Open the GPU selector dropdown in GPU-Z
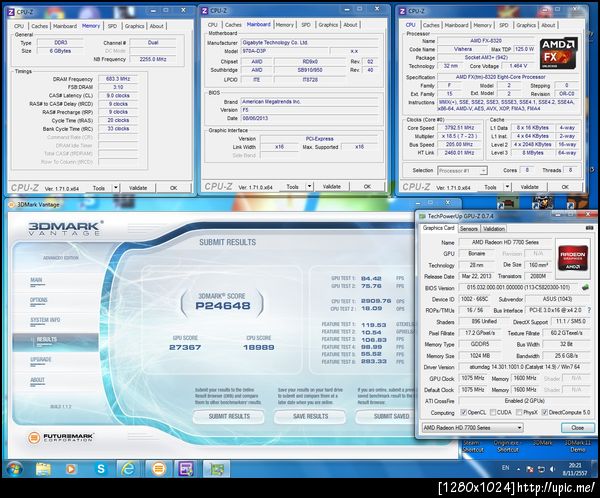This screenshot has width=600, height=498. (x=473, y=428)
